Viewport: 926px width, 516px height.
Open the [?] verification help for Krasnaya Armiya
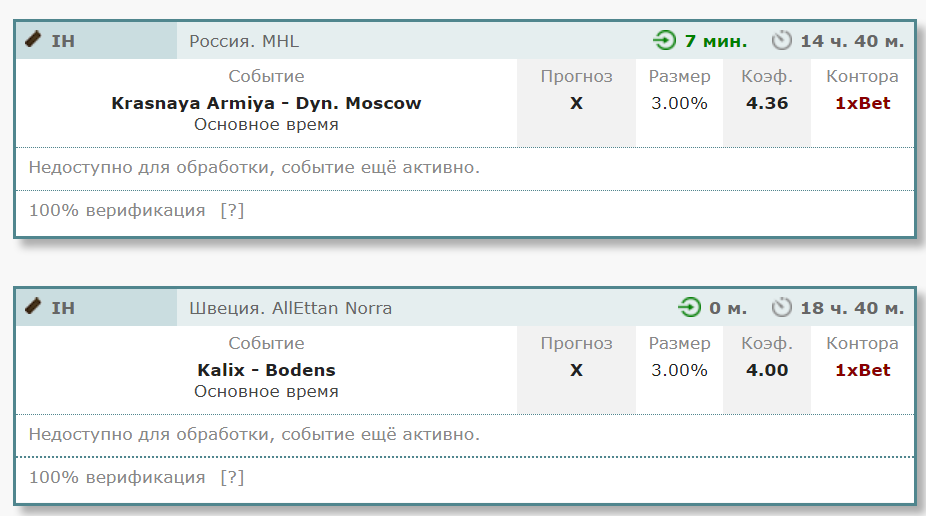pyautogui.click(x=232, y=210)
